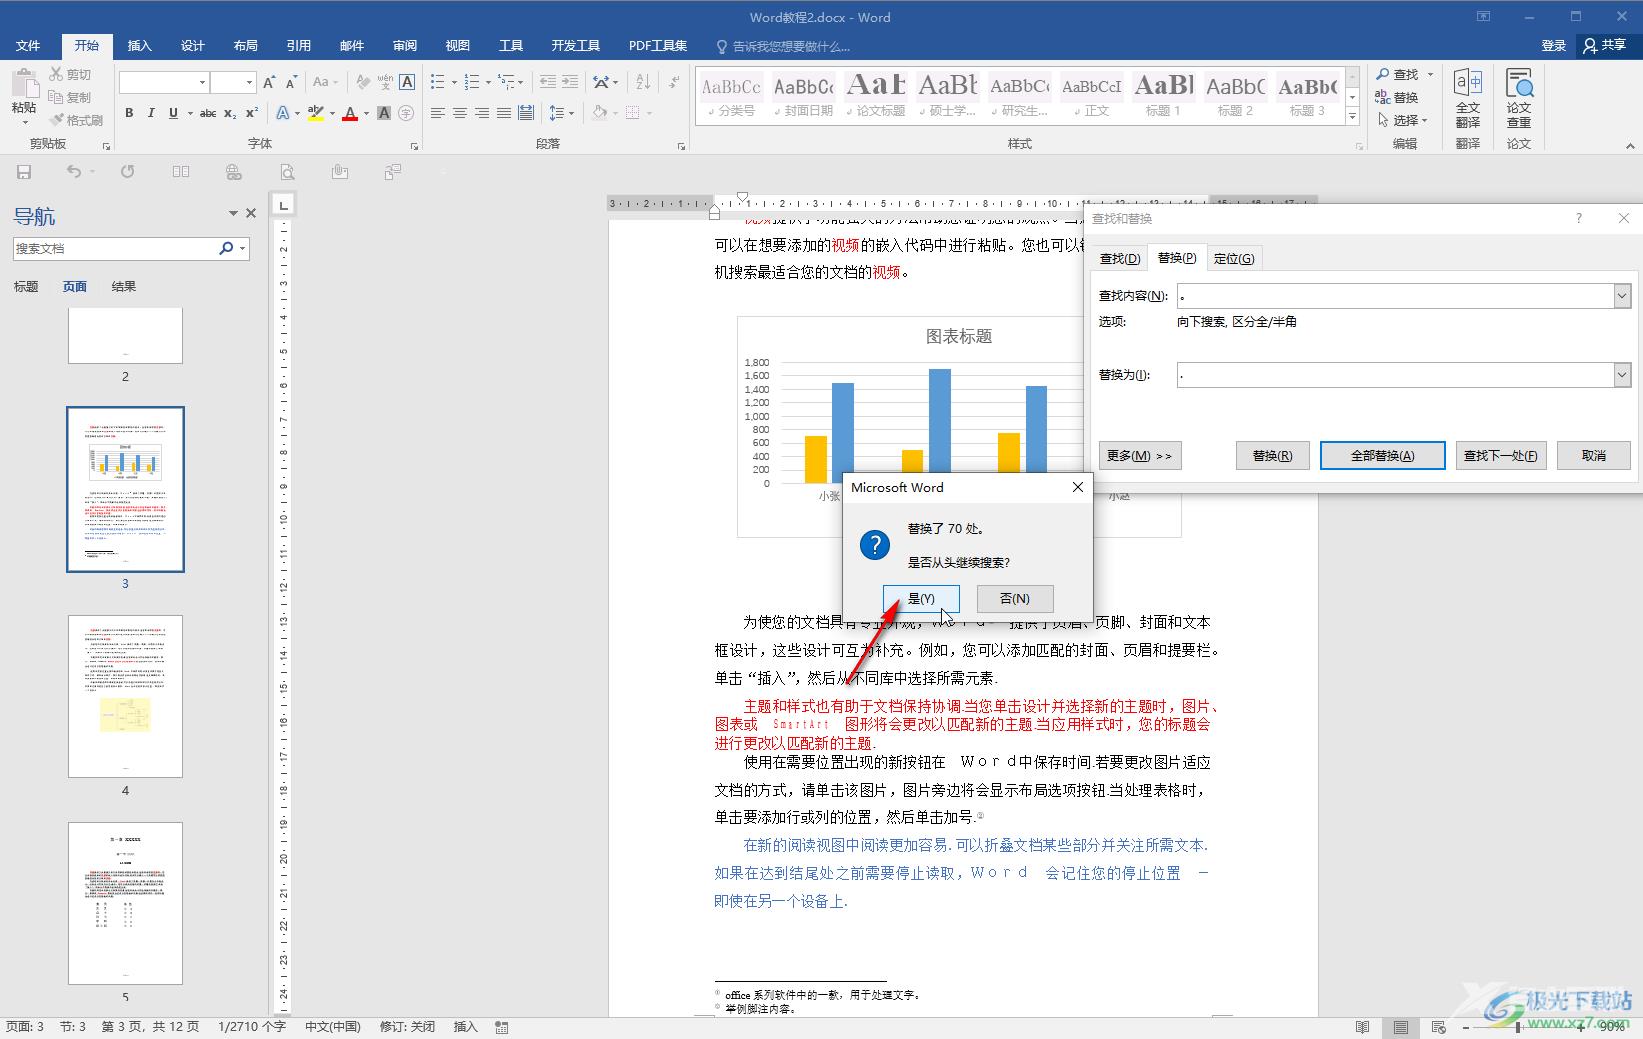Viewport: 1643px width, 1039px height.
Task: Click the 论文查重 paper check icon
Action: pyautogui.click(x=1519, y=98)
